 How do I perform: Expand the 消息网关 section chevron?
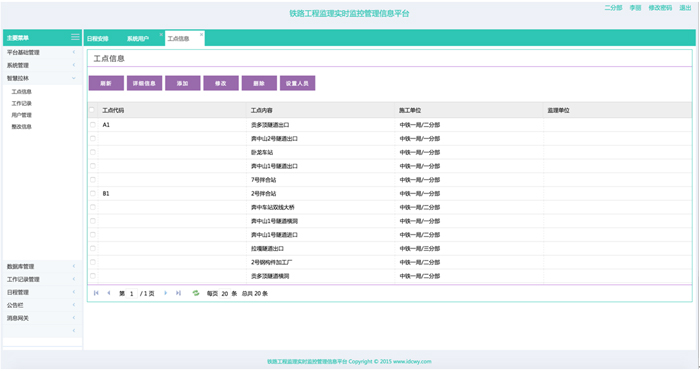click(74, 318)
